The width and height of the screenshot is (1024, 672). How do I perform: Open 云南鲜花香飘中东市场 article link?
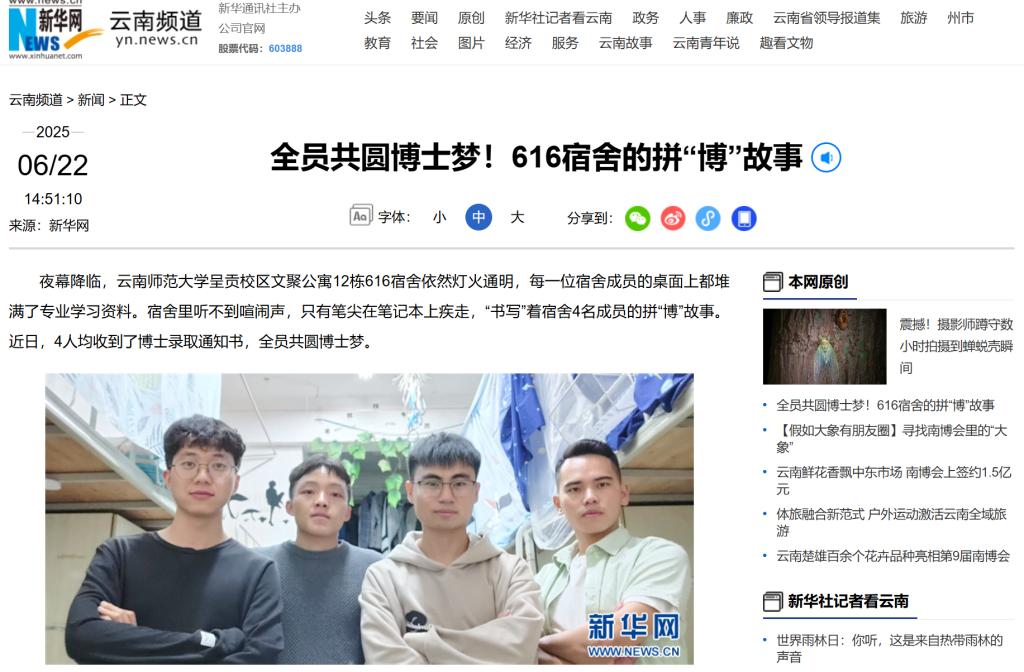click(893, 480)
